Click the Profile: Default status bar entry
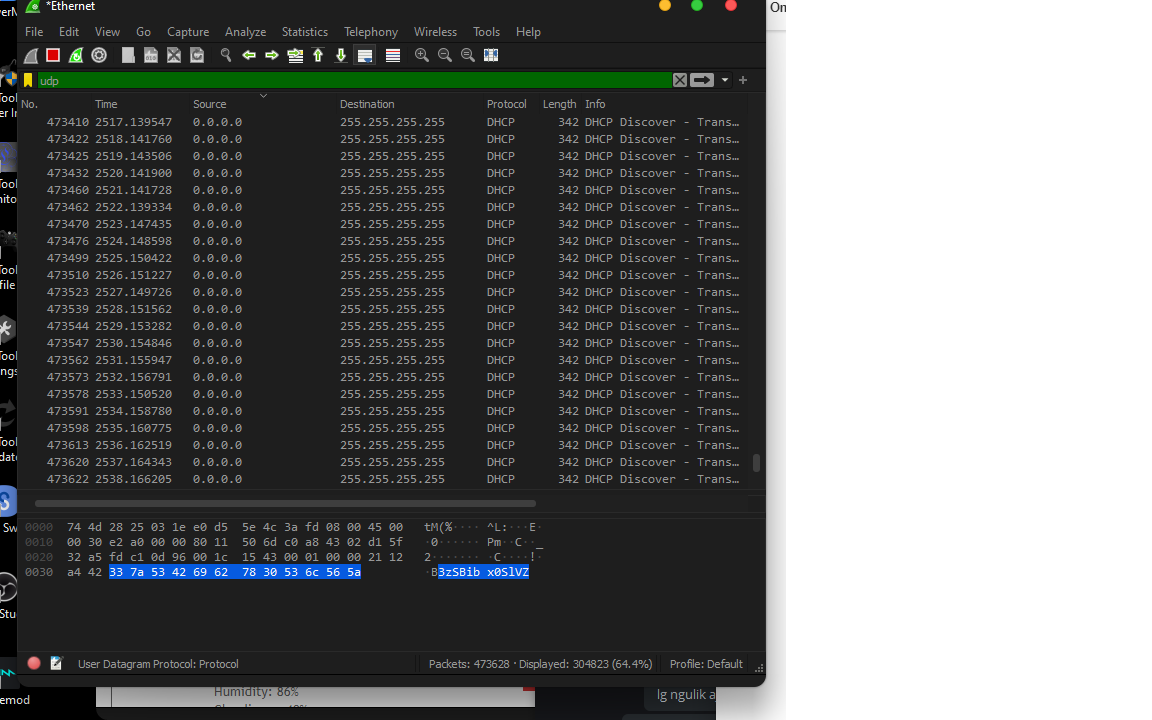The image size is (1152, 720). tap(706, 664)
